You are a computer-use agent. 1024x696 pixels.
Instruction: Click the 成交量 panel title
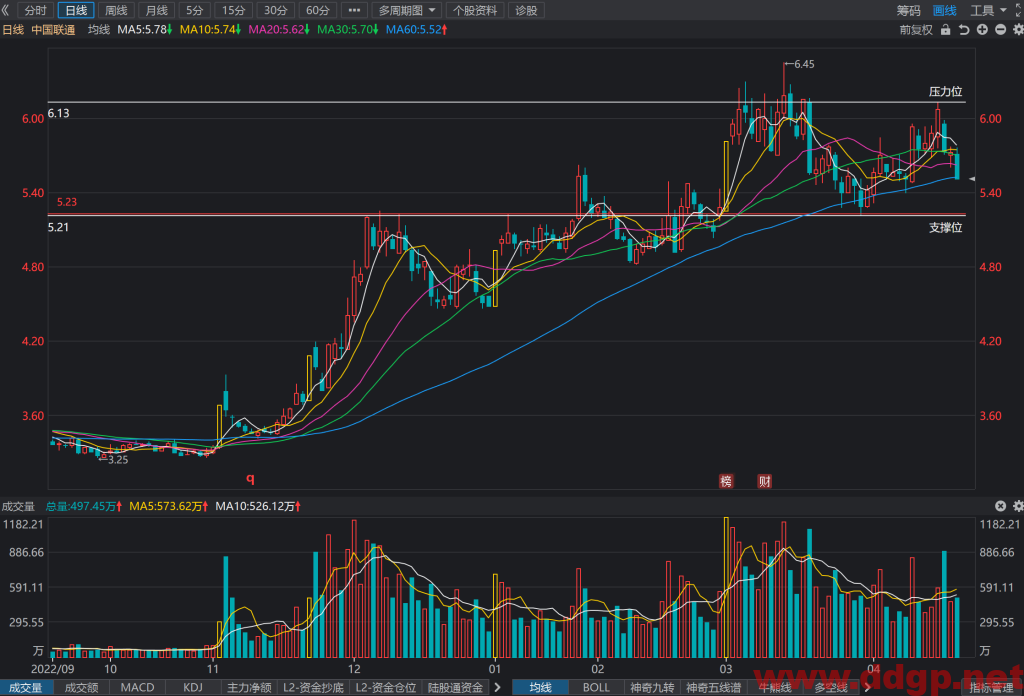18,506
